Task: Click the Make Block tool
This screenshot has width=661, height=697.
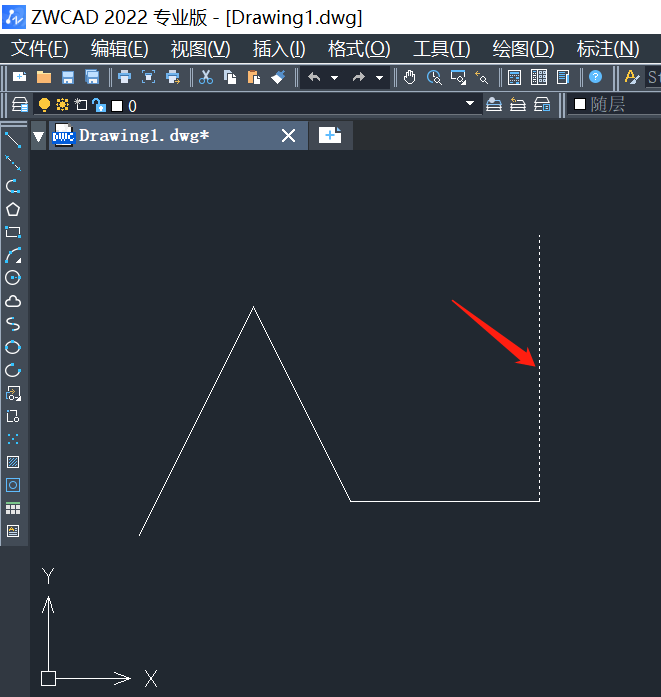Action: (x=13, y=417)
